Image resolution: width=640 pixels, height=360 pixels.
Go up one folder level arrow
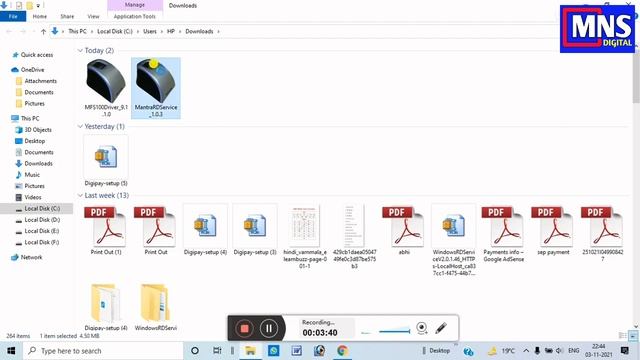click(43, 31)
